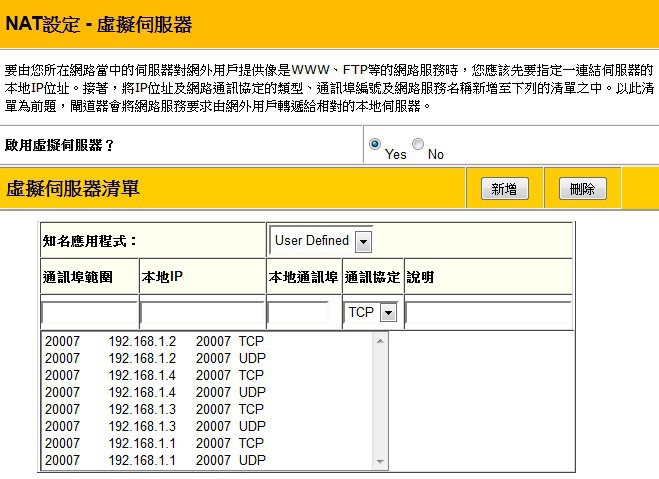Select the 192.168.1.1 TCP list entry
Viewport: 659px width, 479px height.
point(155,443)
